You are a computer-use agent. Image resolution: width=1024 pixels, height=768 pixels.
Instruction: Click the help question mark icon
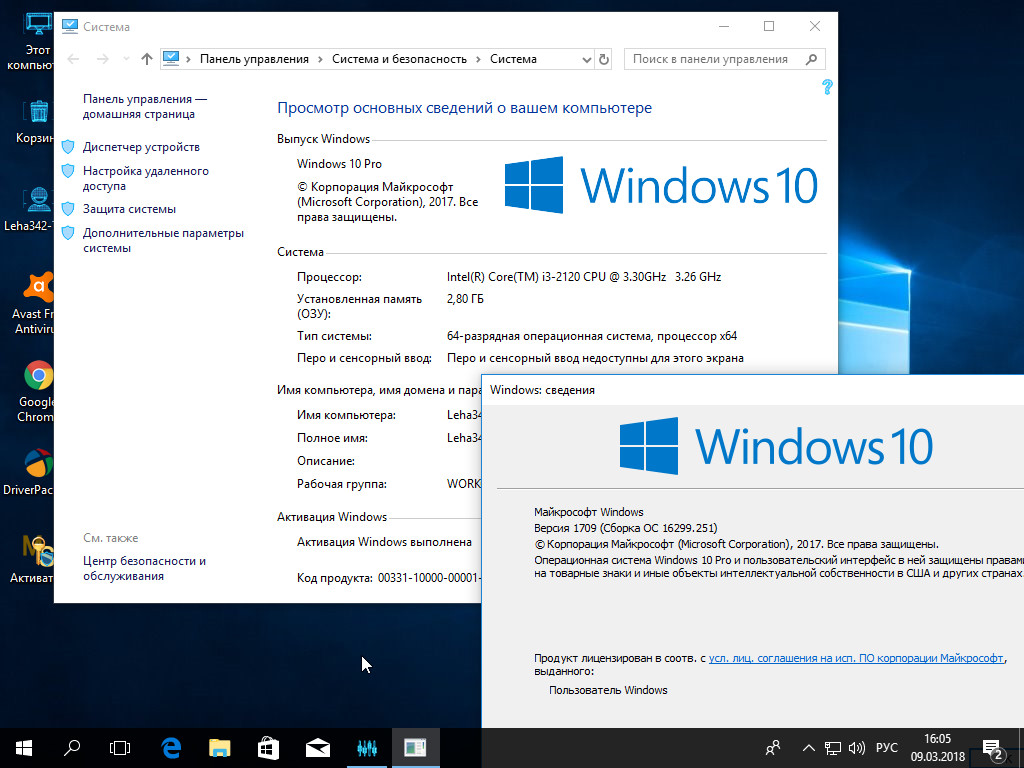826,88
